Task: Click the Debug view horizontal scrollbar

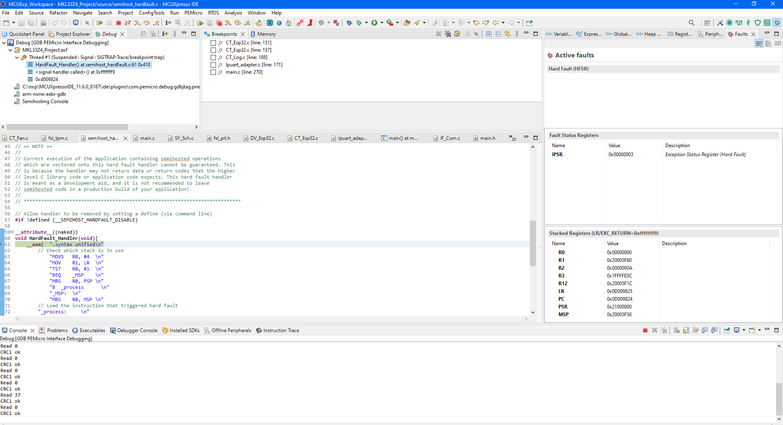Action: (67, 127)
